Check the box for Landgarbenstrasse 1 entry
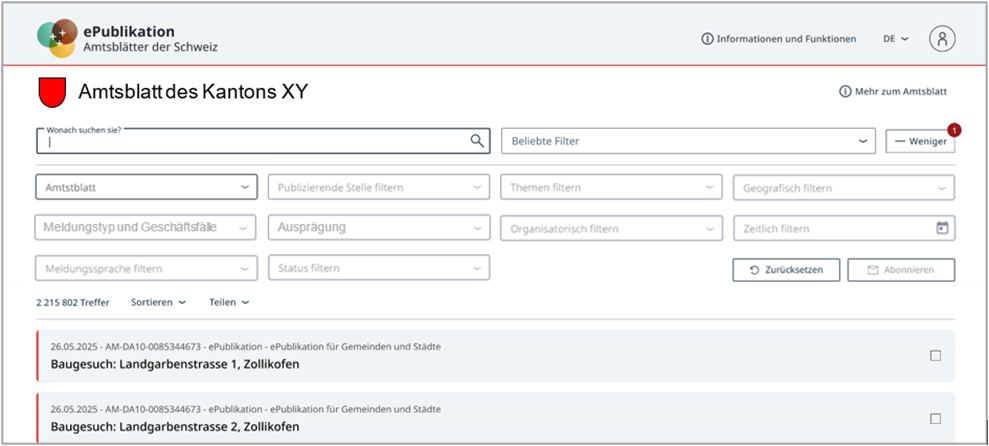 [936, 355]
